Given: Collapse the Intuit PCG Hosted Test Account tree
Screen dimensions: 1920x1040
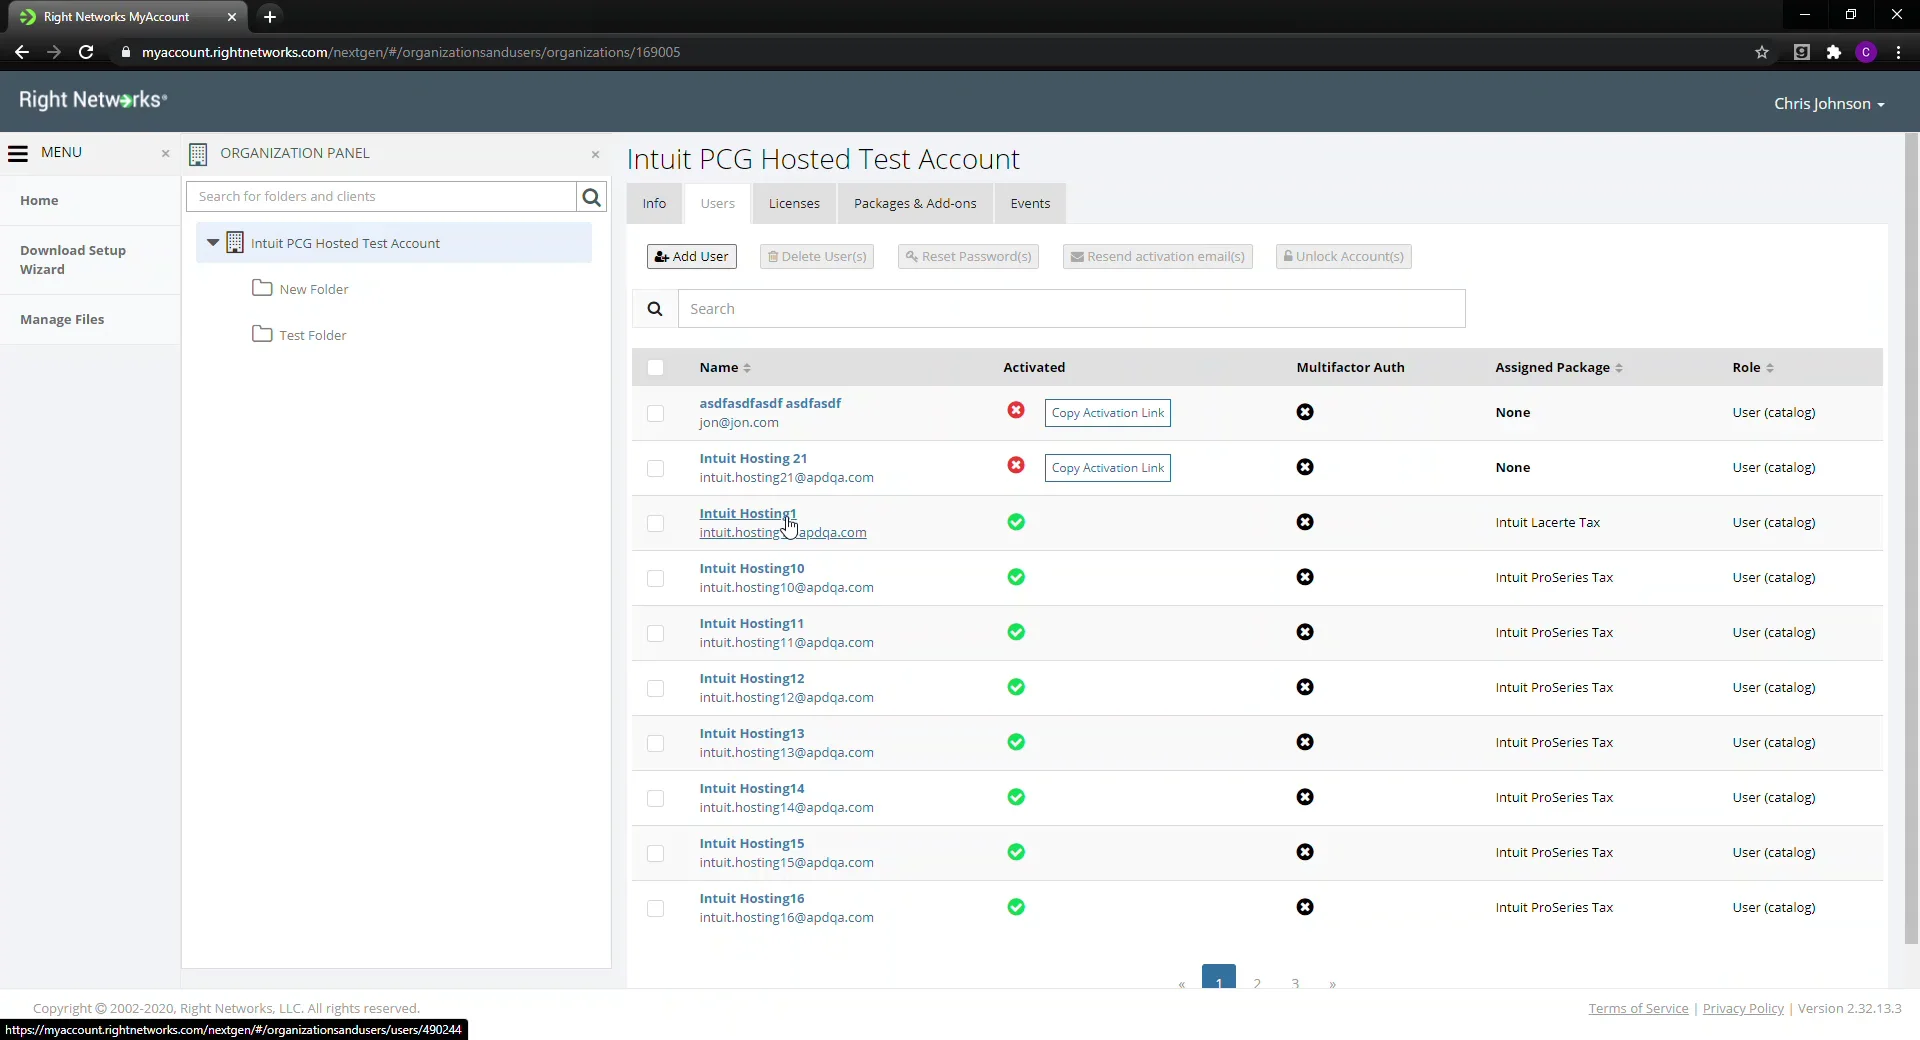Looking at the screenshot, I should coord(213,242).
